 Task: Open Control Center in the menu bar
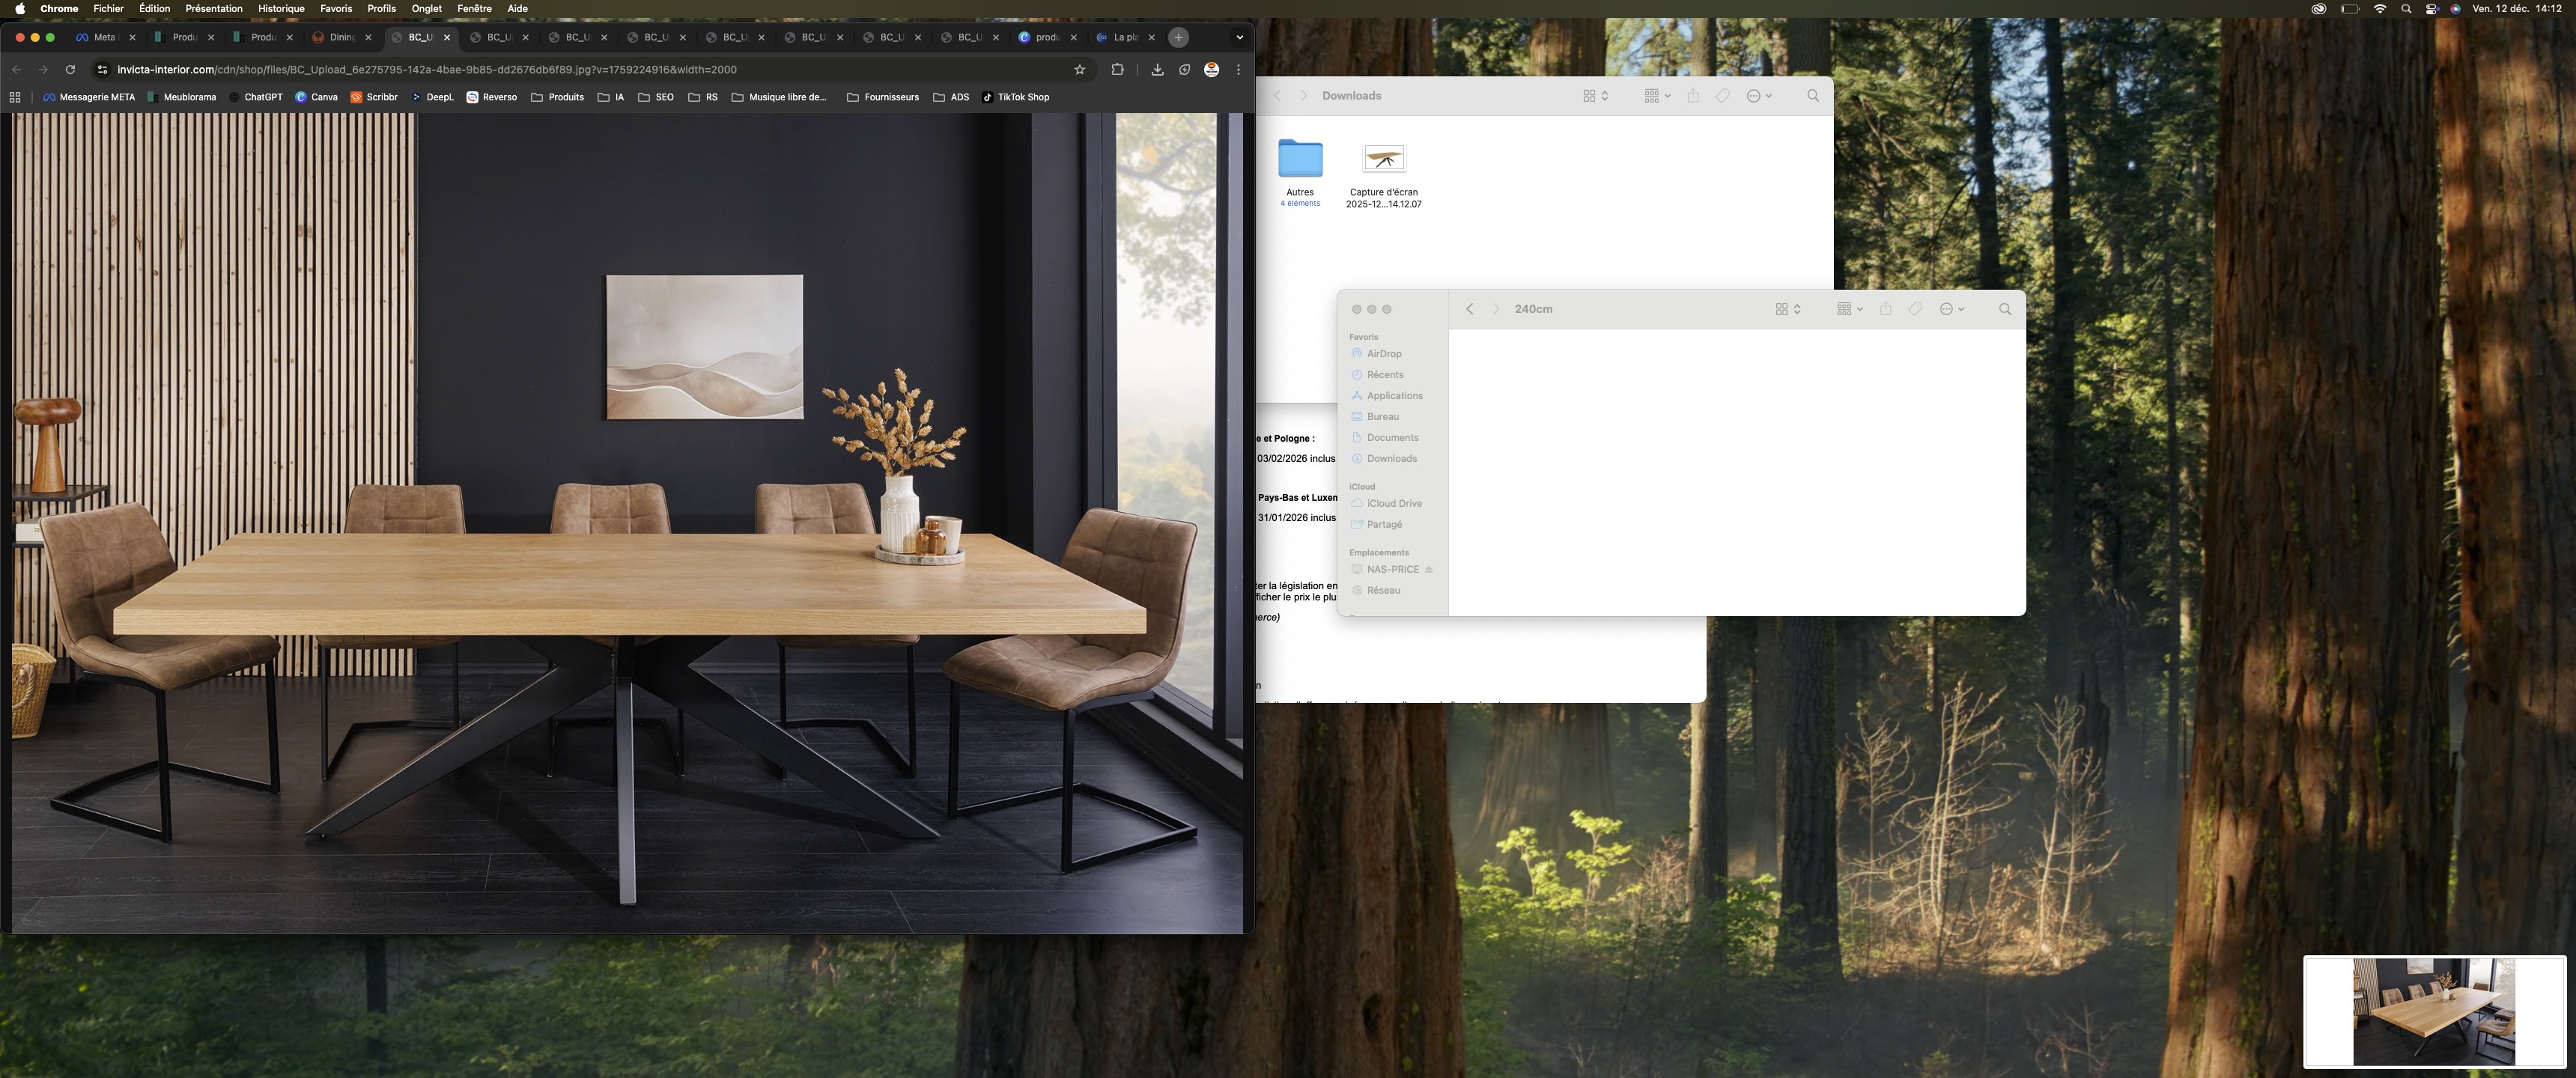[x=2432, y=8]
